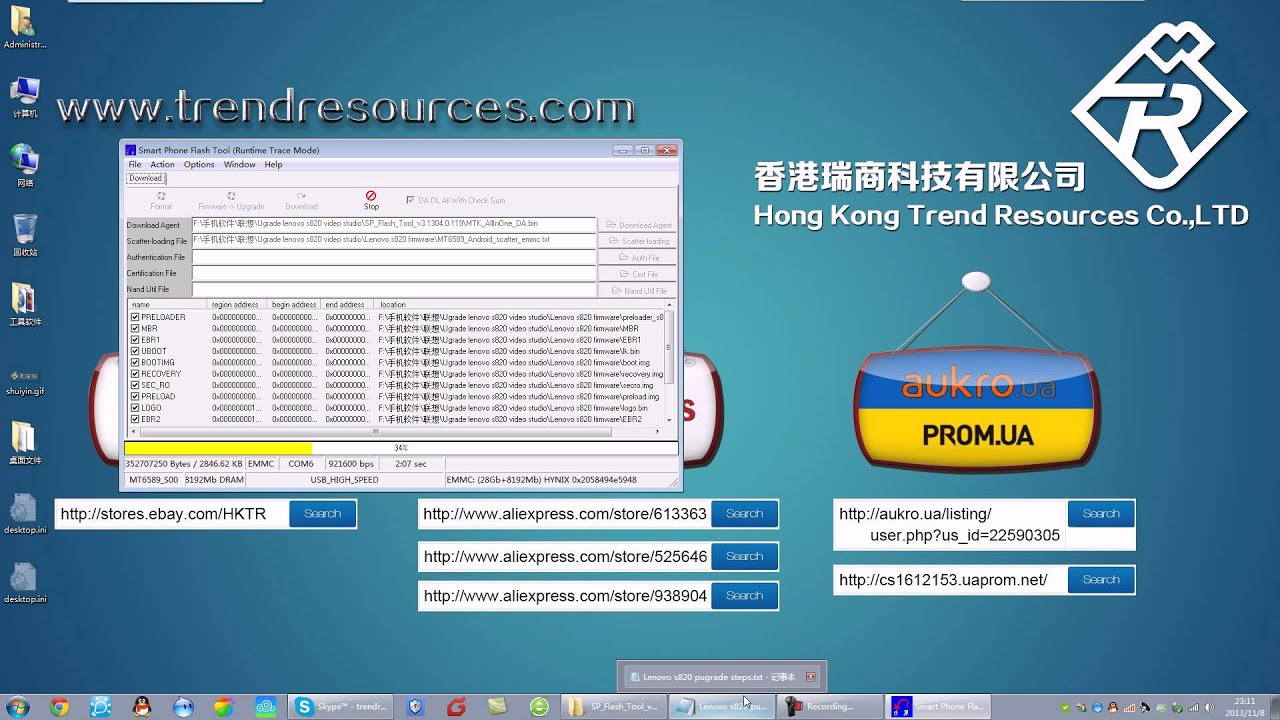Toggle the MBR partition checkbox
The height and width of the screenshot is (720, 1280).
pyautogui.click(x=135, y=328)
